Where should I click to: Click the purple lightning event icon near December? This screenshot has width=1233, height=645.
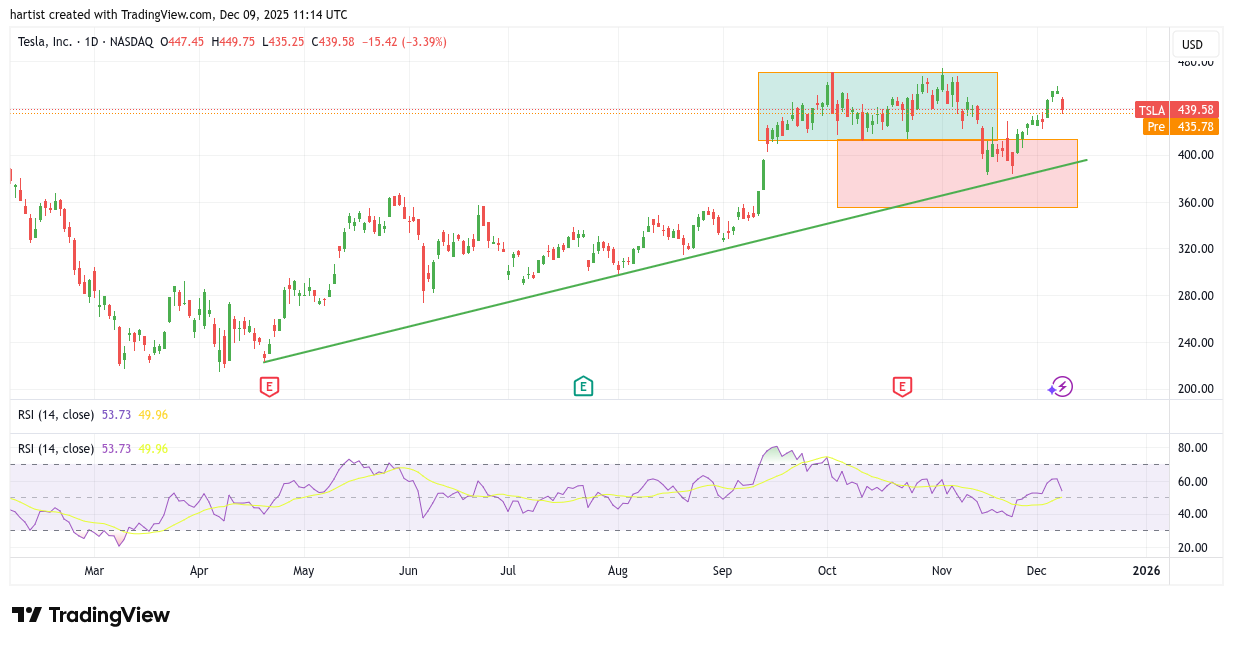pos(1061,387)
